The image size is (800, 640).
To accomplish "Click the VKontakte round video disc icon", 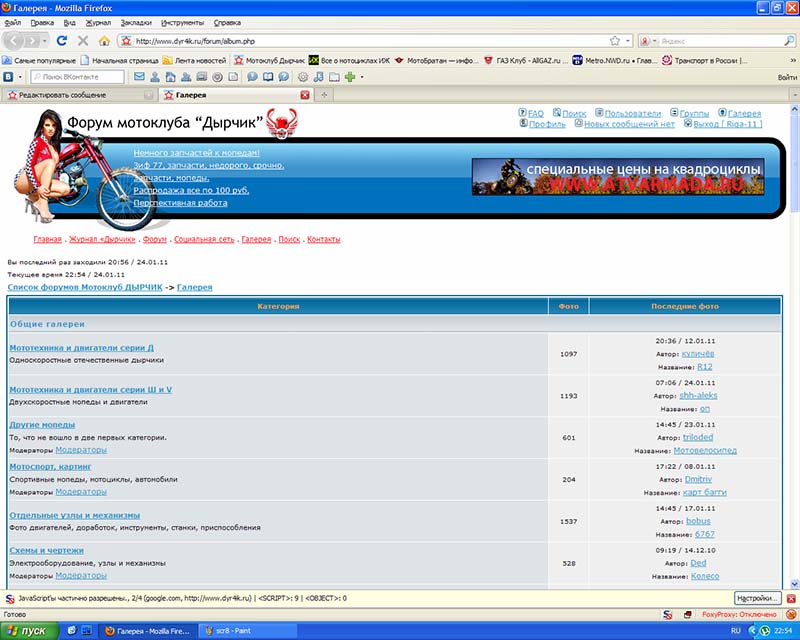I will (217, 77).
